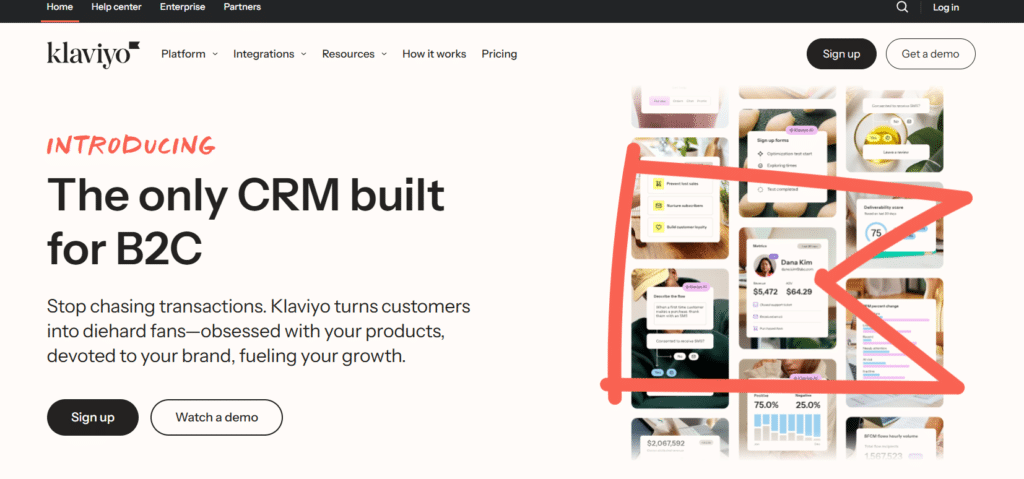Click Sign up next to Get a demo
Image resolution: width=1024 pixels, height=479 pixels.
(x=841, y=54)
